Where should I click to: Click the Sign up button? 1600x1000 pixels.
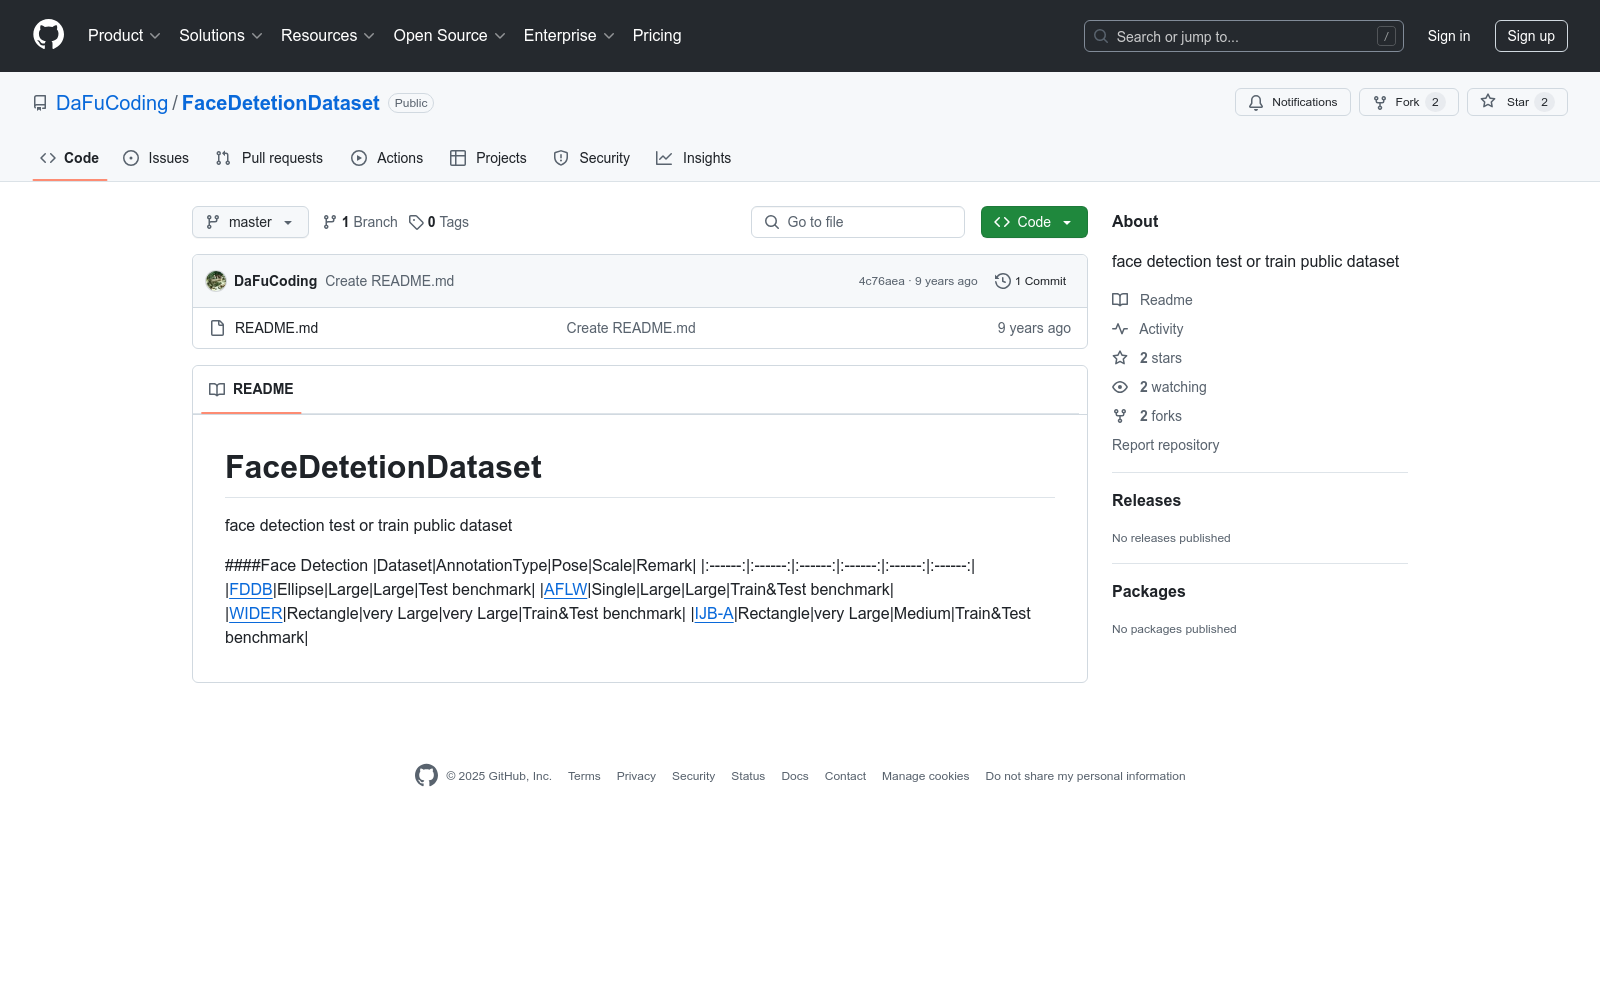coord(1531,36)
